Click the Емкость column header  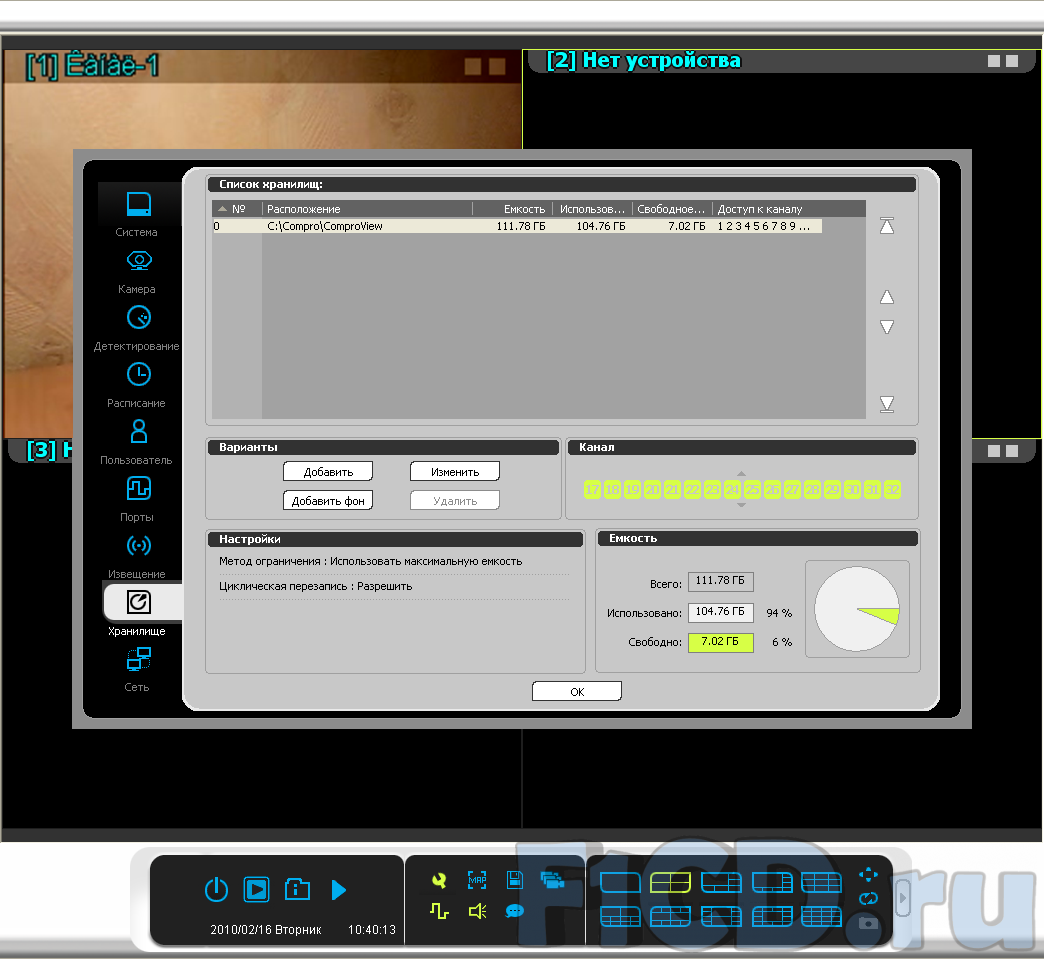[513, 209]
